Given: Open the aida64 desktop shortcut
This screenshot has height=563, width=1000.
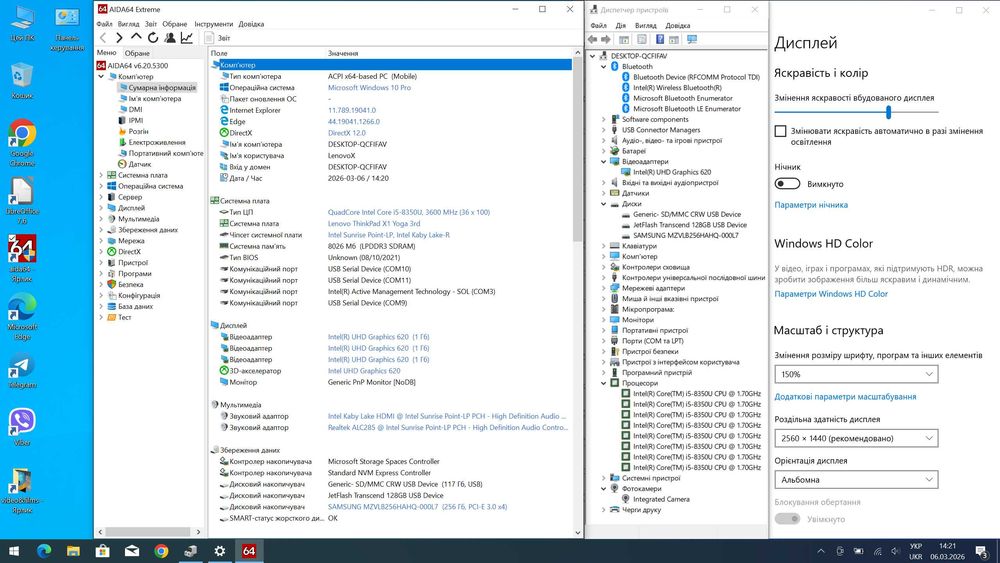Looking at the screenshot, I should (22, 258).
